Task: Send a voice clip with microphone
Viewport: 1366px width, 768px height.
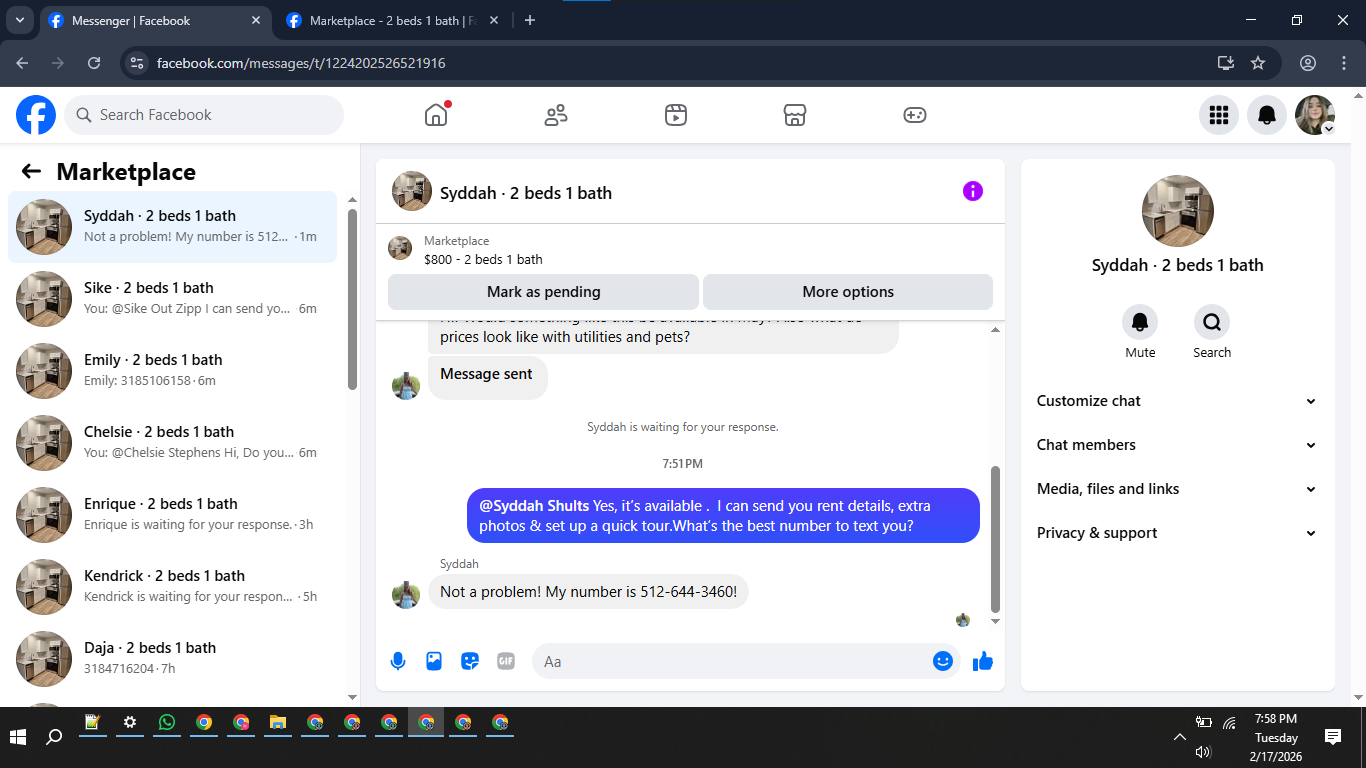Action: click(x=398, y=661)
